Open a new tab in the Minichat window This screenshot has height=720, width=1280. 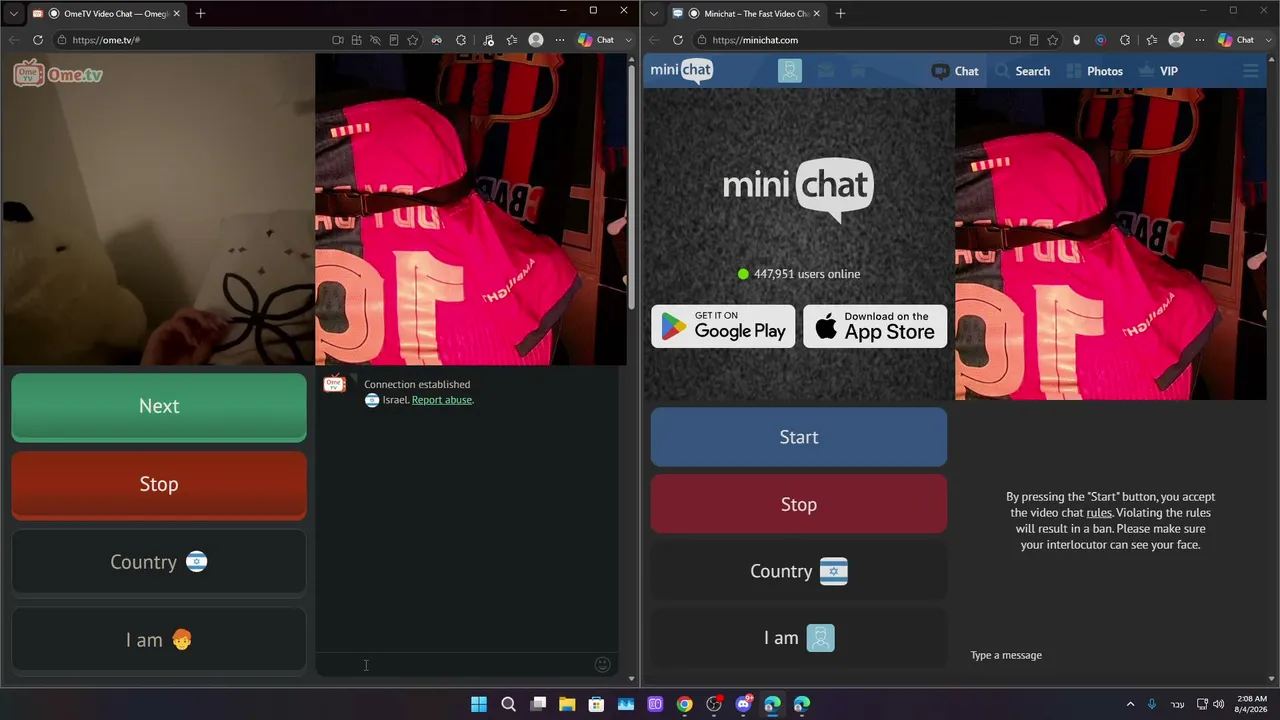pos(840,13)
